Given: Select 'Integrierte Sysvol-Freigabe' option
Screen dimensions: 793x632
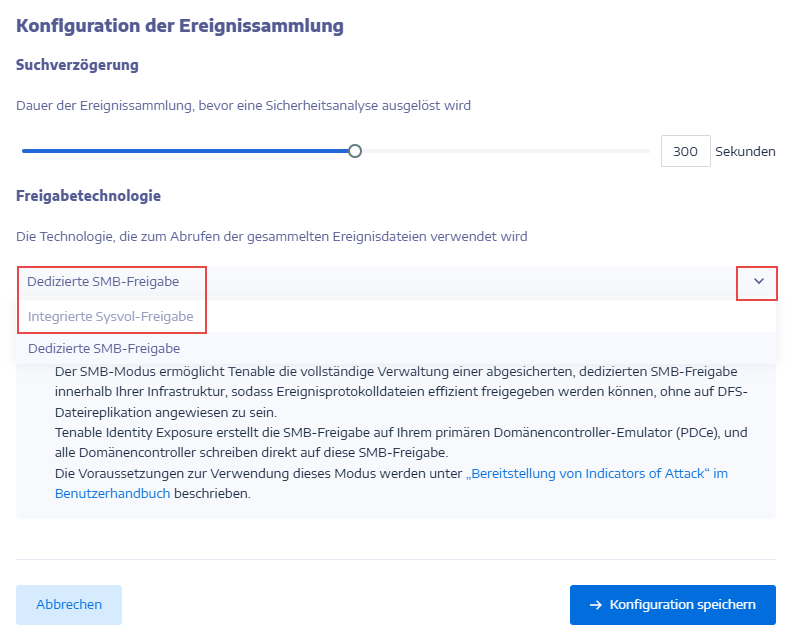Looking at the screenshot, I should coord(110,316).
